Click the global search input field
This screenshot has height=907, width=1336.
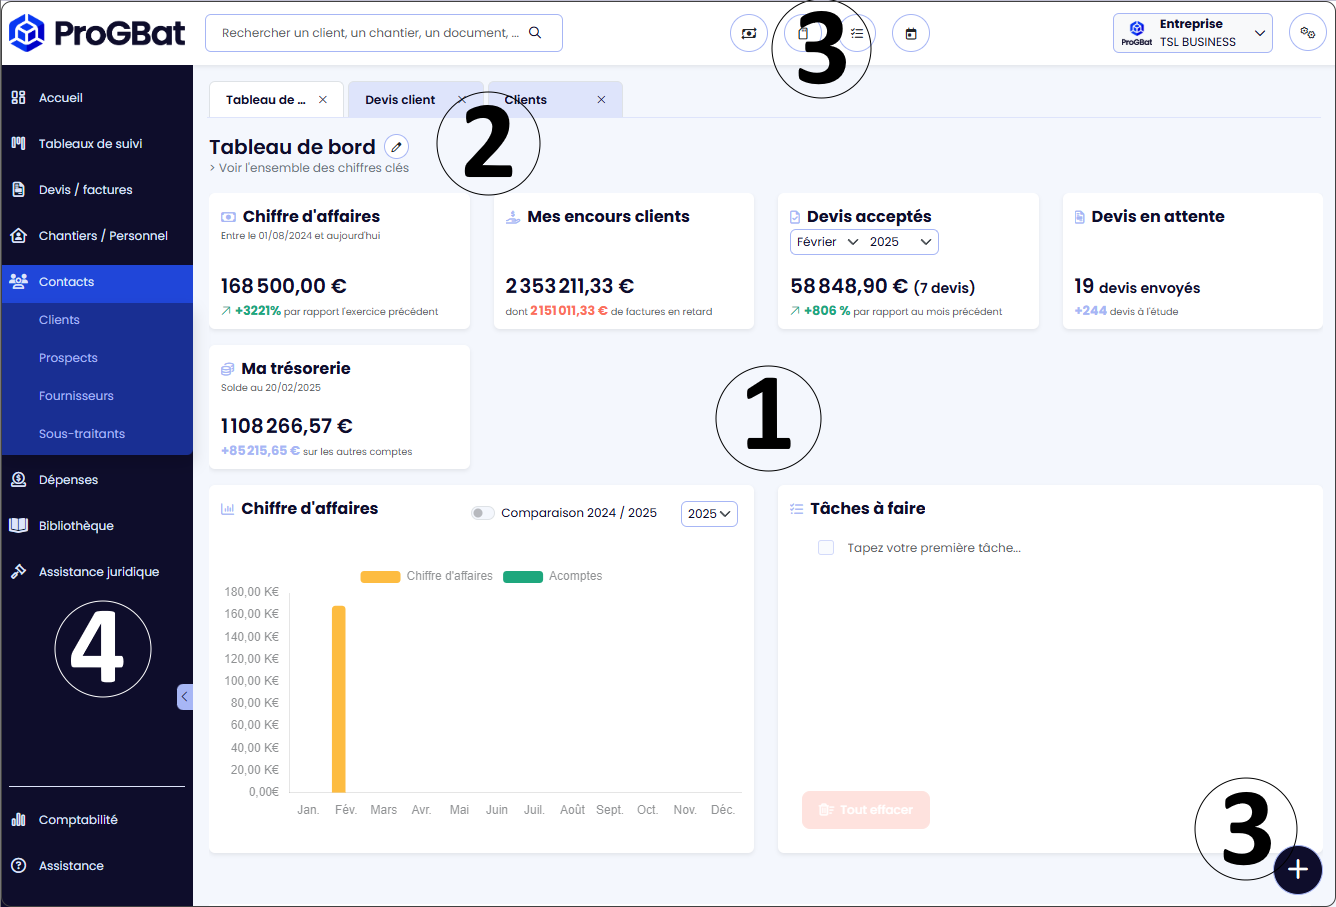370,33
